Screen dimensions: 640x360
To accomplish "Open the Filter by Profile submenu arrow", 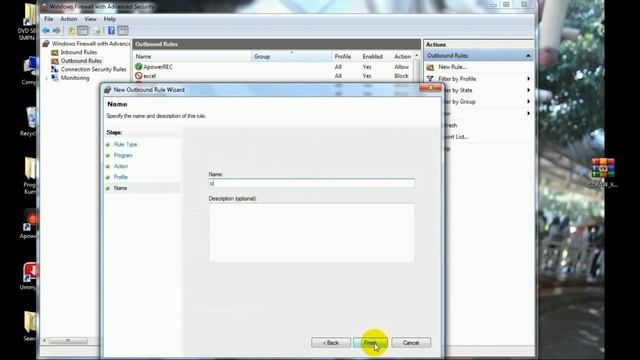I will (529, 79).
